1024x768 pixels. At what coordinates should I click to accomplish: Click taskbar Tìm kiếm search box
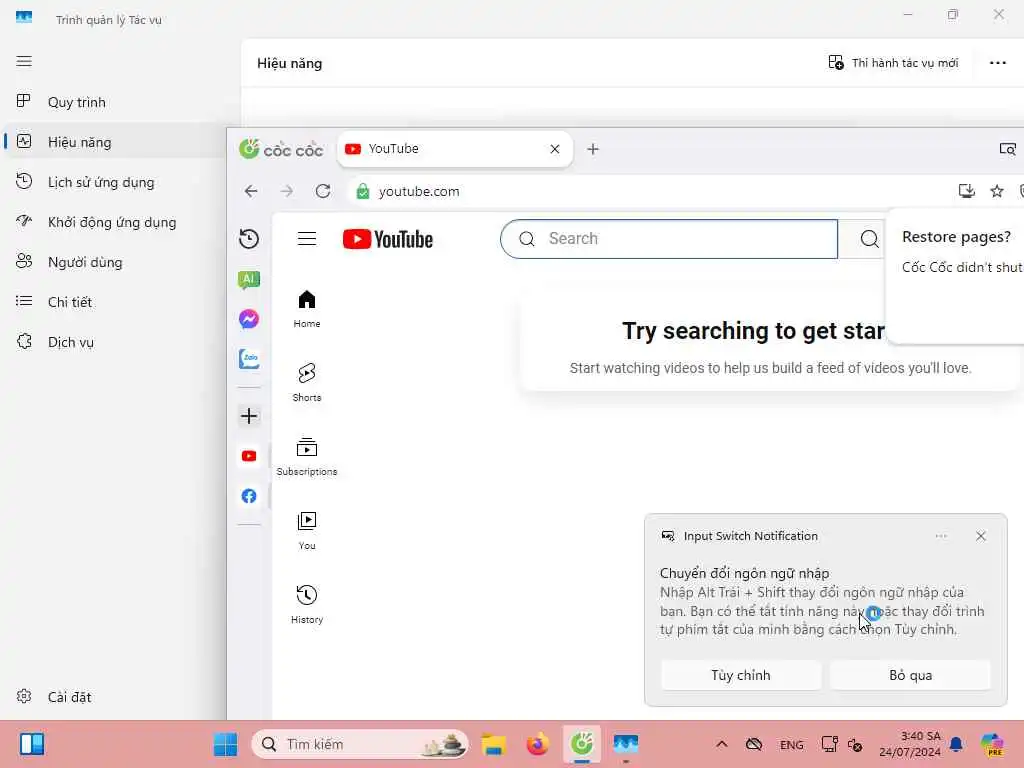(x=360, y=744)
